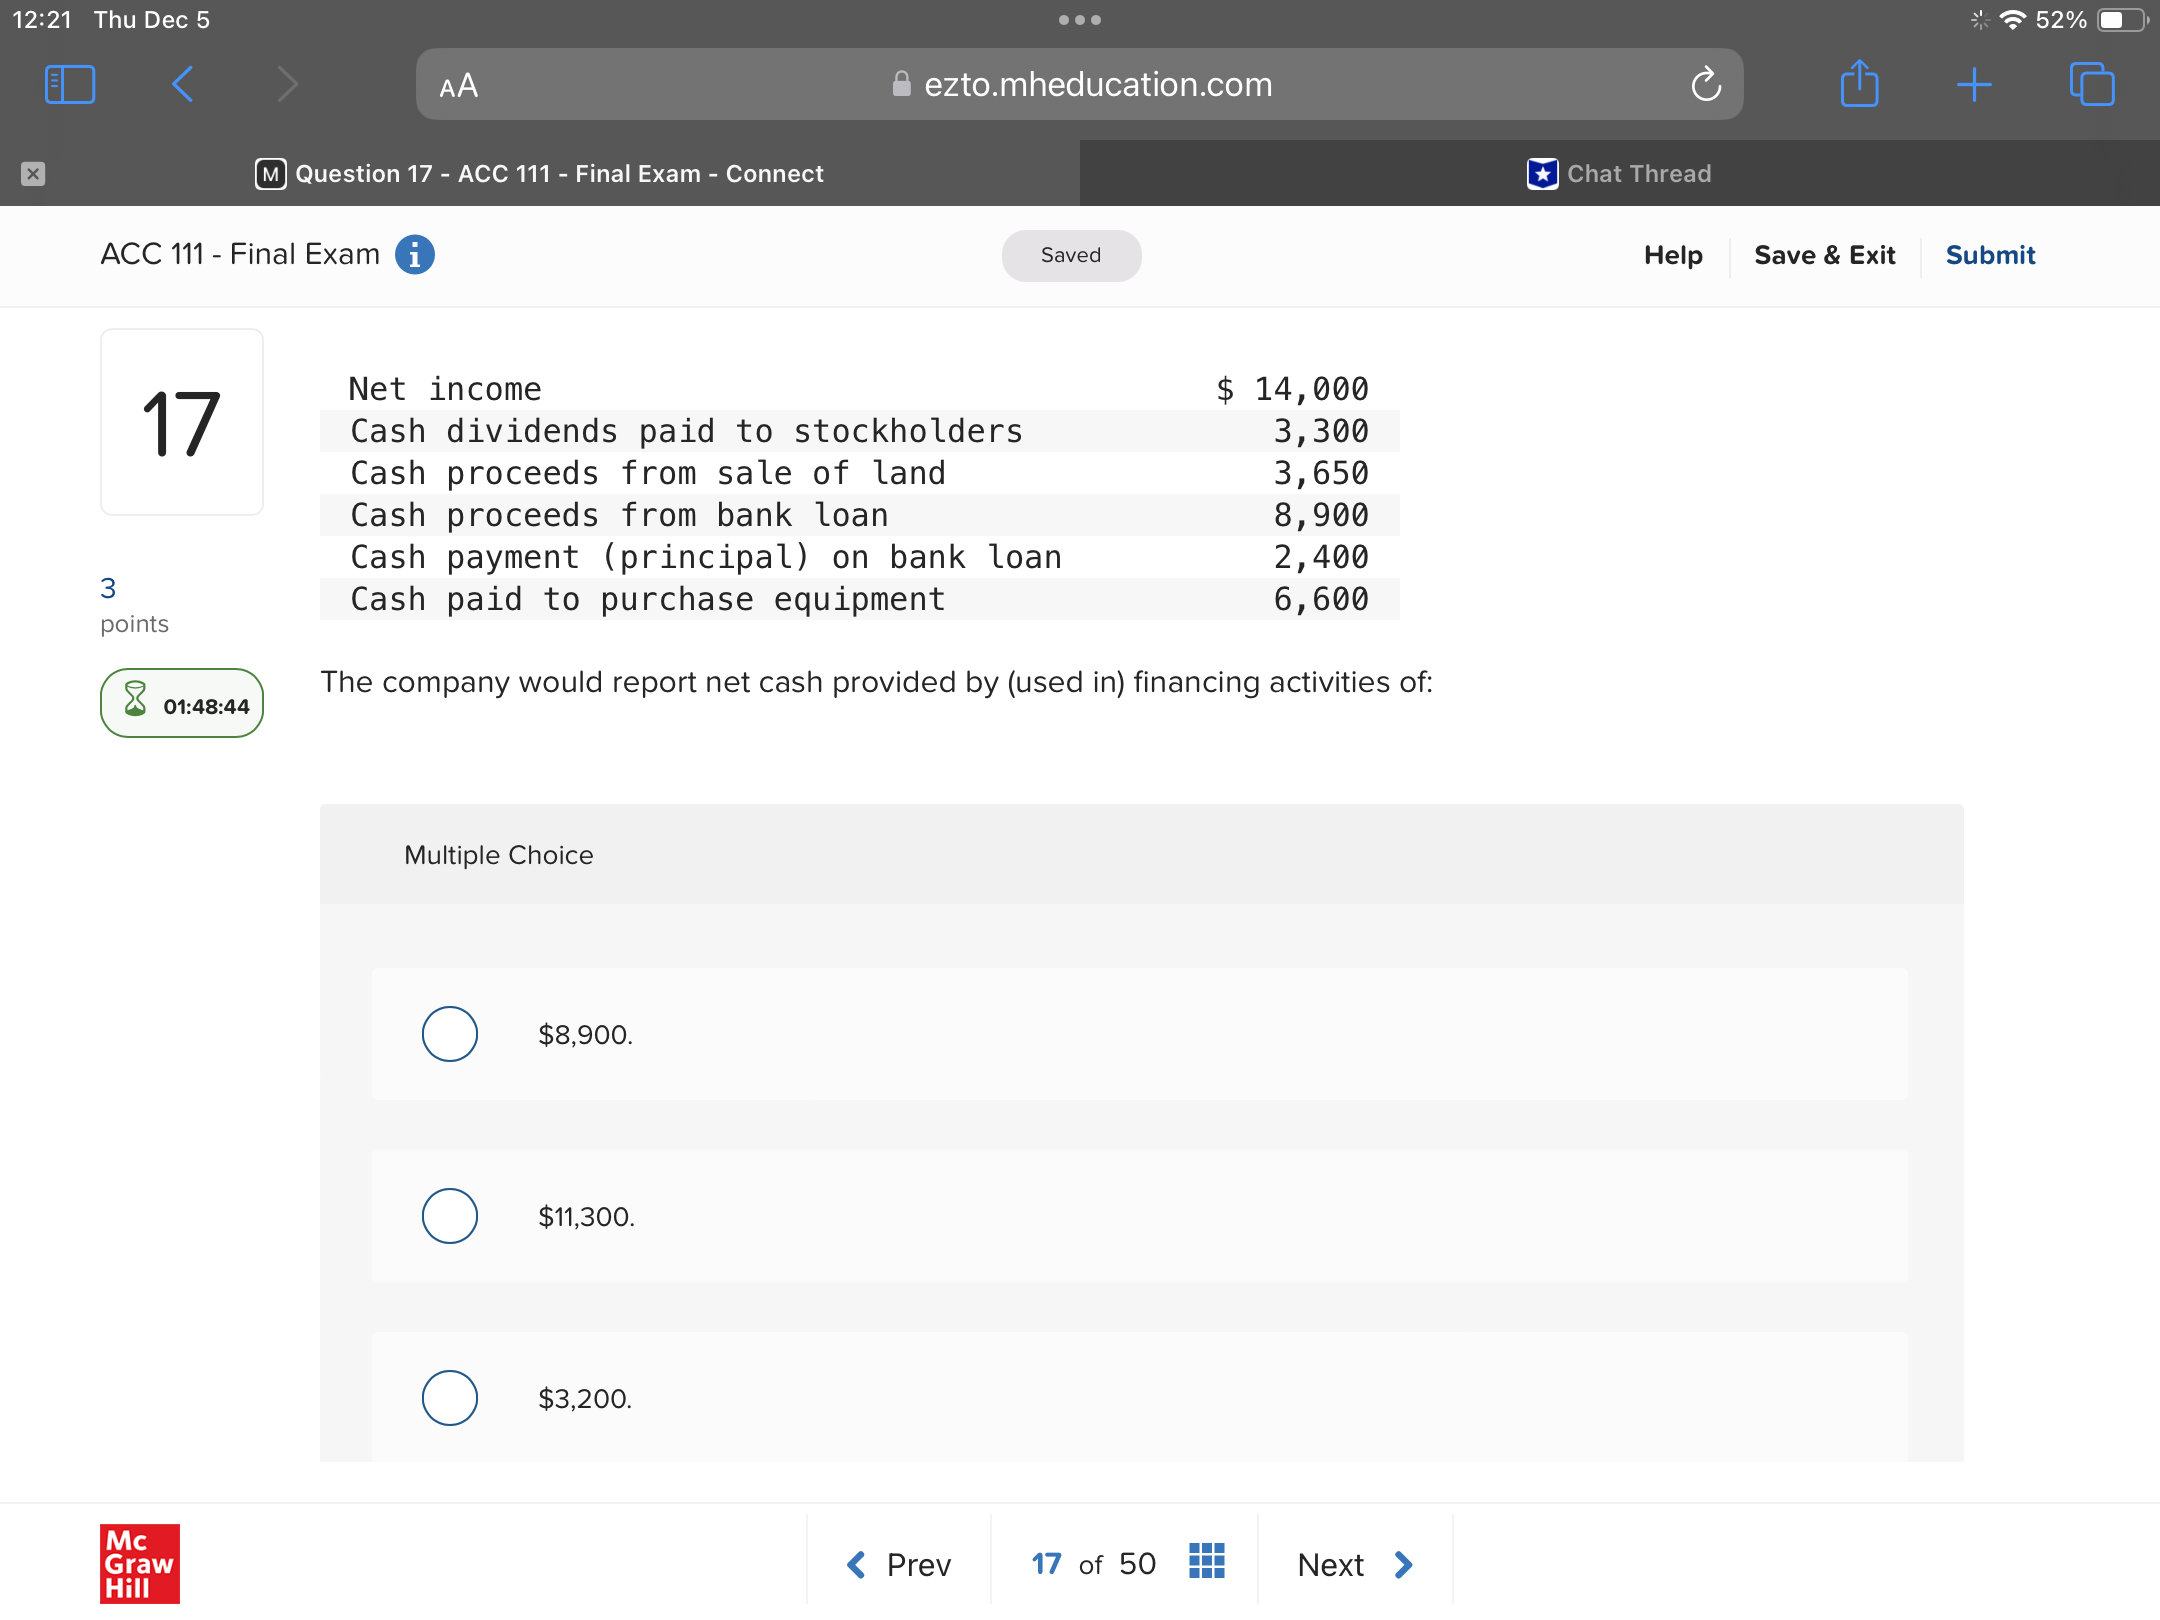
Task: Choose the $11,300 answer option
Action: [x=450, y=1216]
